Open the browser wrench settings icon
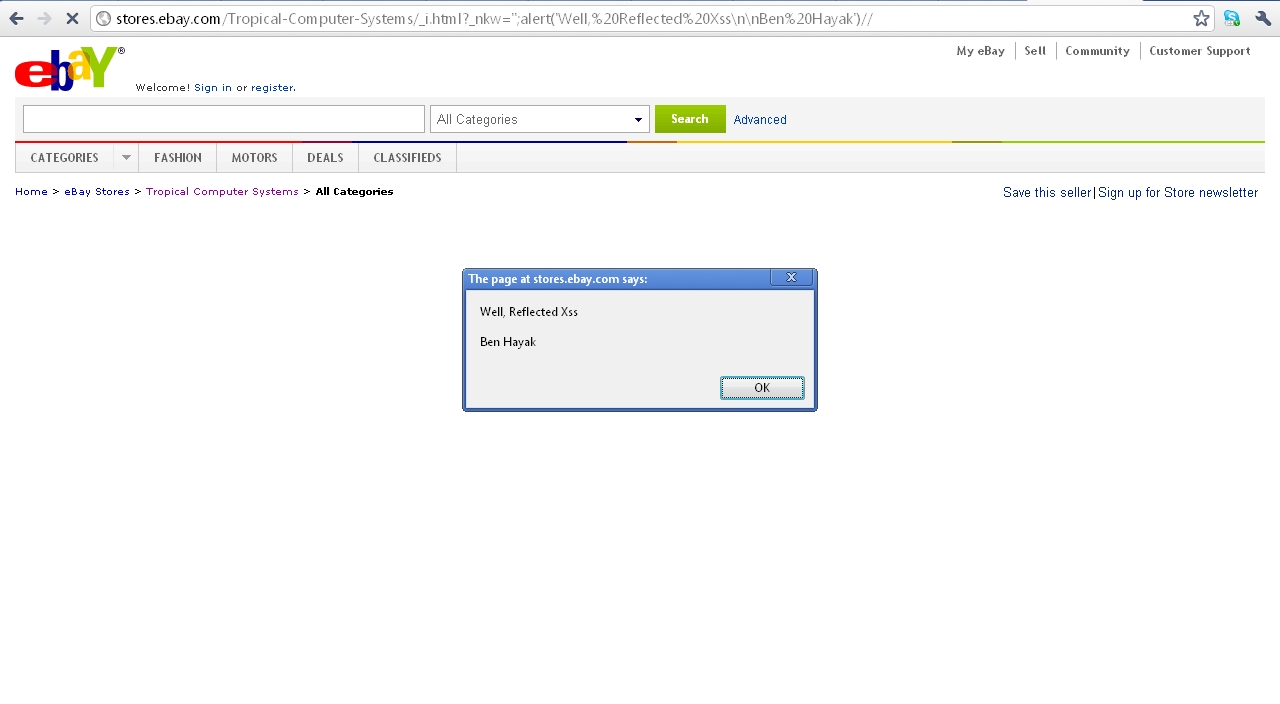This screenshot has height=704, width=1280. 1262,18
